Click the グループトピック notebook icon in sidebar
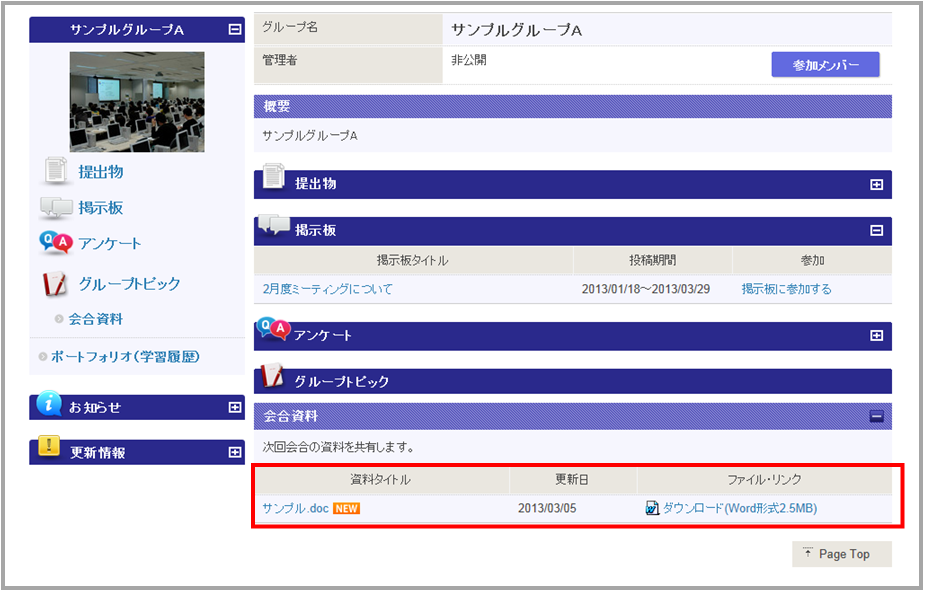This screenshot has height=592, width=925. 55,284
